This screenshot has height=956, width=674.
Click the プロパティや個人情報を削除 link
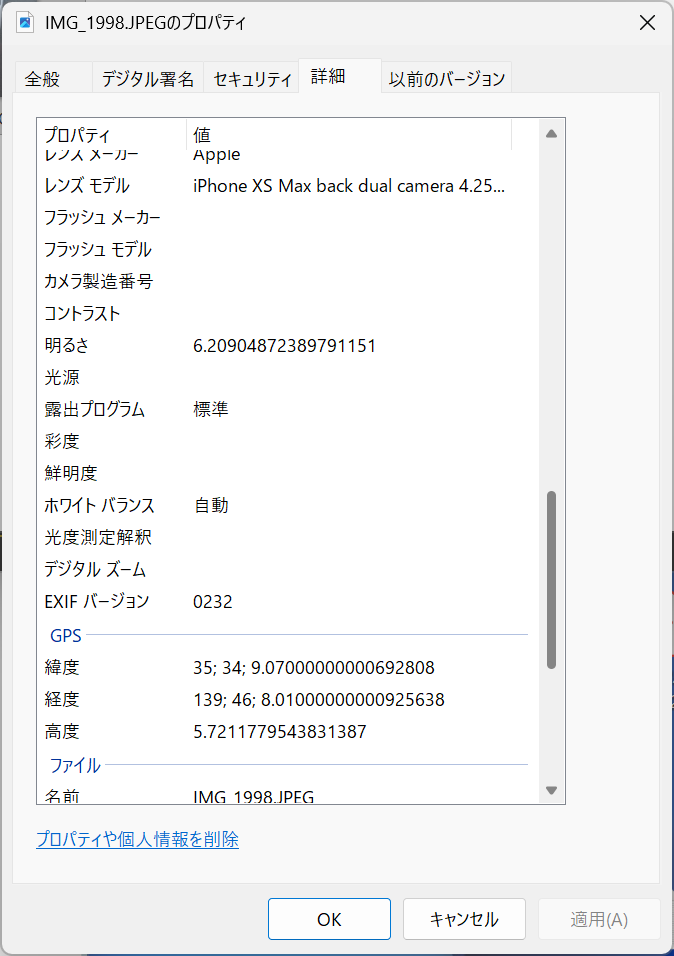[137, 840]
